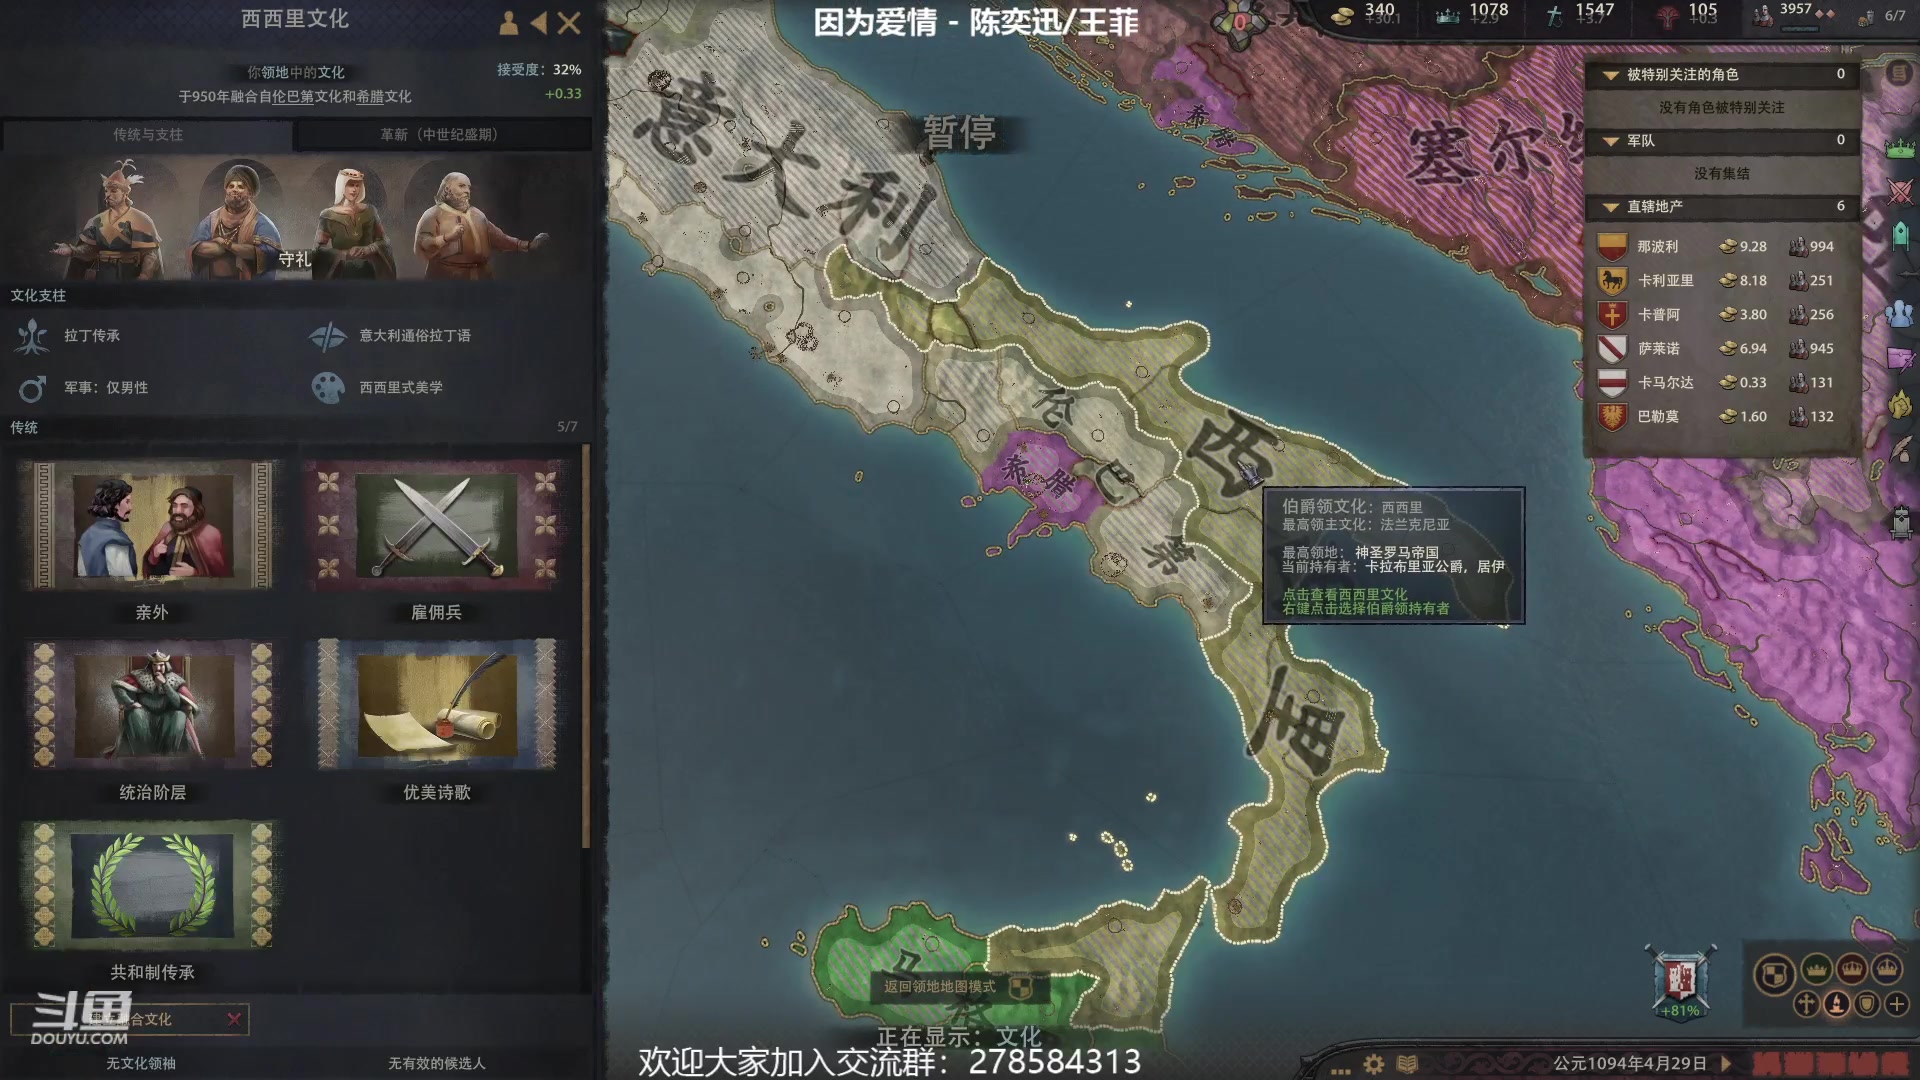Toggle the Culture candle map mode

(x=1836, y=1004)
